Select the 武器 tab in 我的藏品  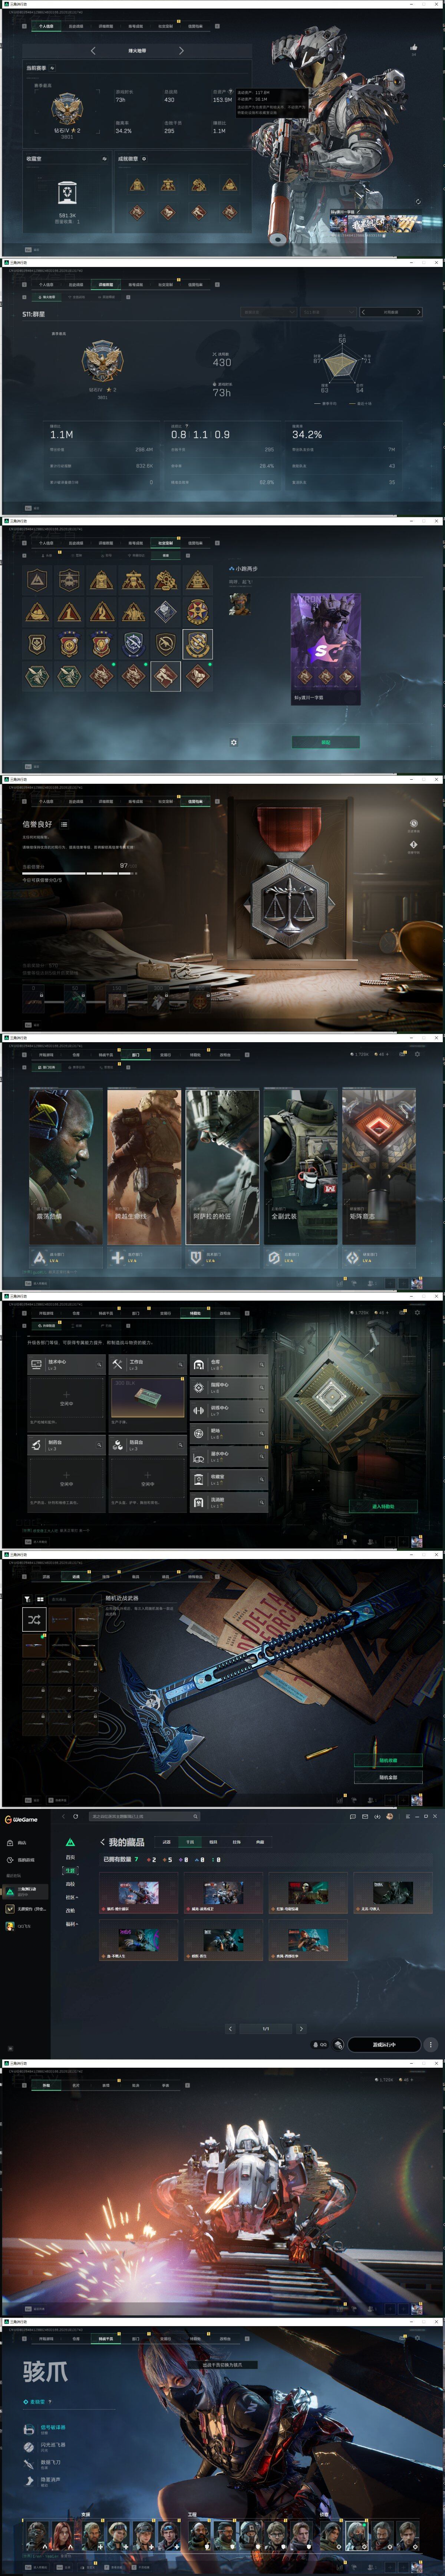pos(167,1842)
